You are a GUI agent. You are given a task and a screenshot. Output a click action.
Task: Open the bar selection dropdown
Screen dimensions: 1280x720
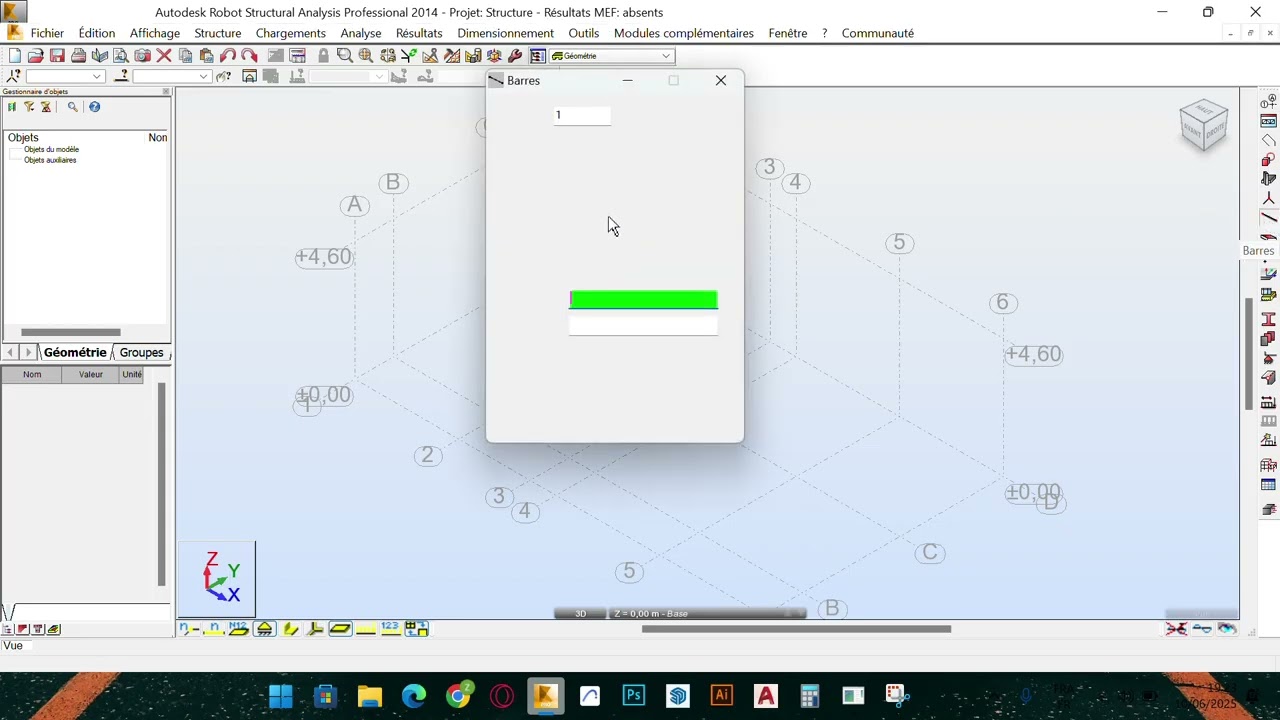click(x=203, y=77)
